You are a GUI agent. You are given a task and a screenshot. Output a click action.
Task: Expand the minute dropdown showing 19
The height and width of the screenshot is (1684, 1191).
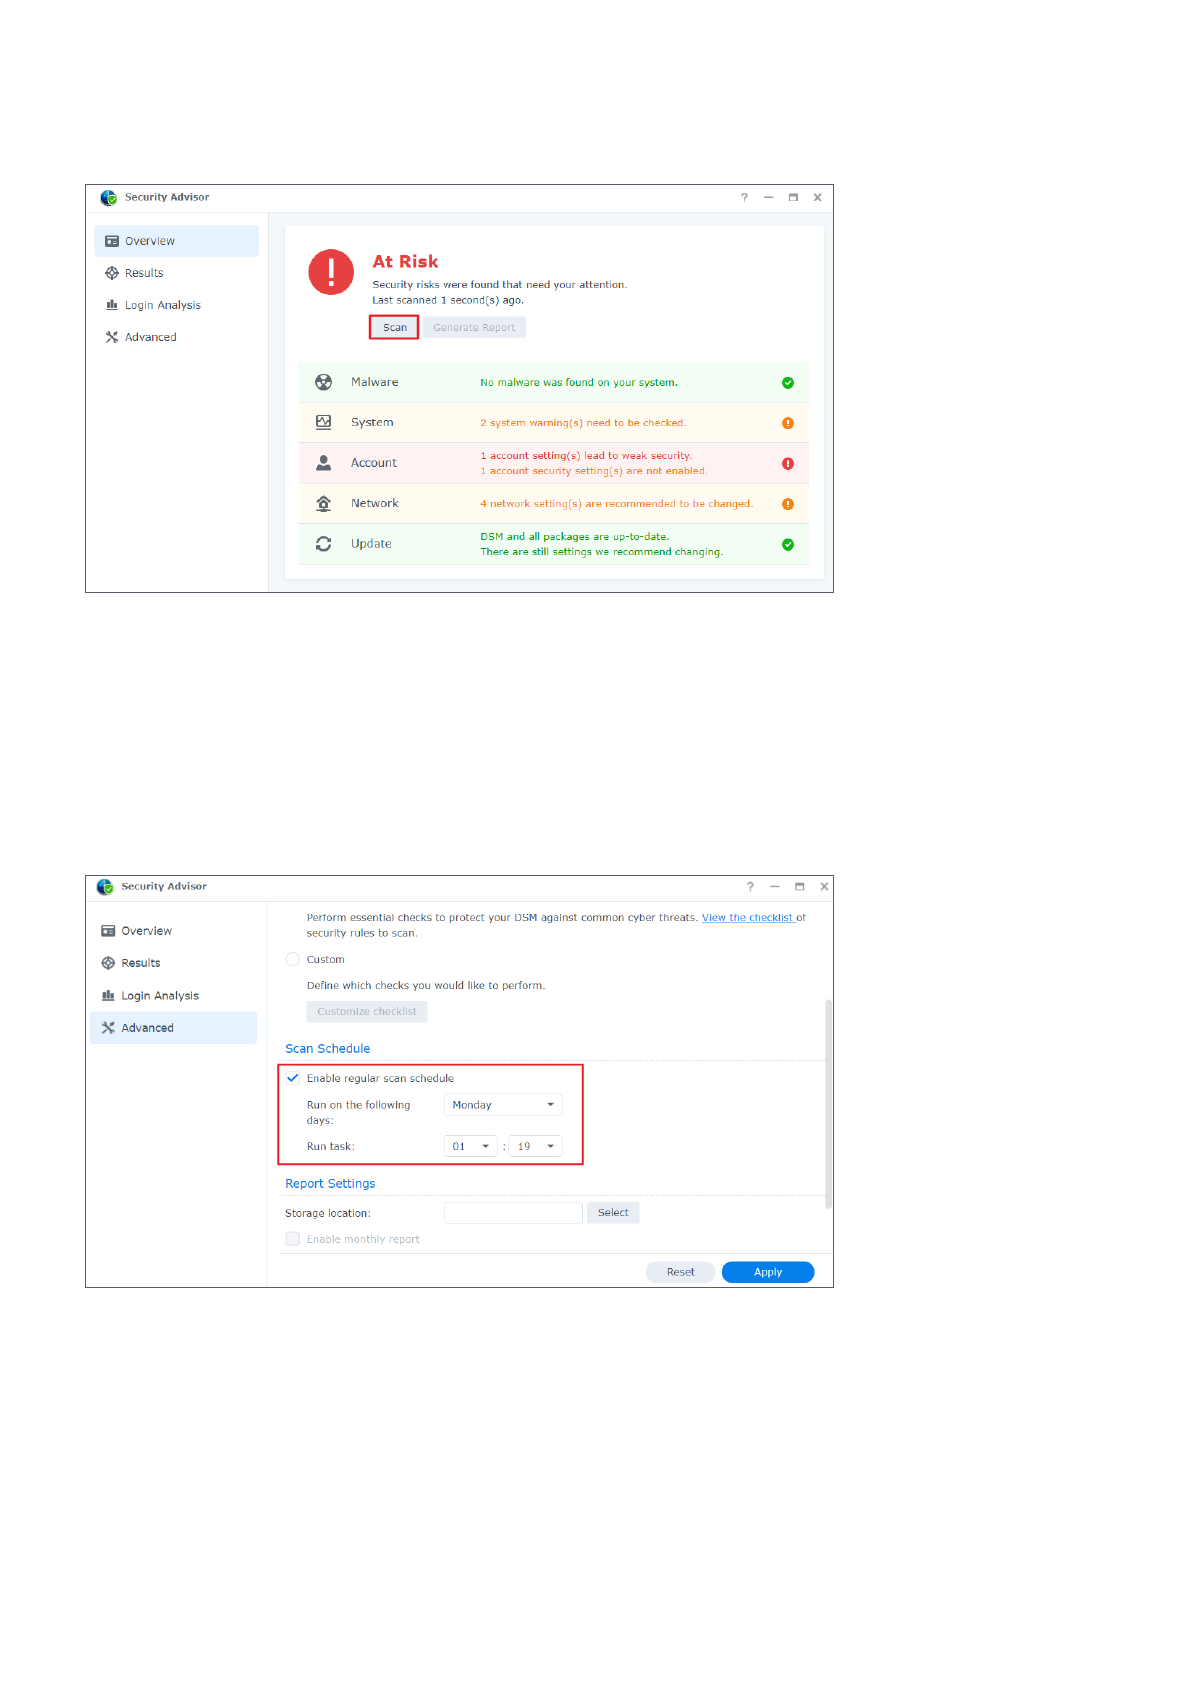[536, 1146]
